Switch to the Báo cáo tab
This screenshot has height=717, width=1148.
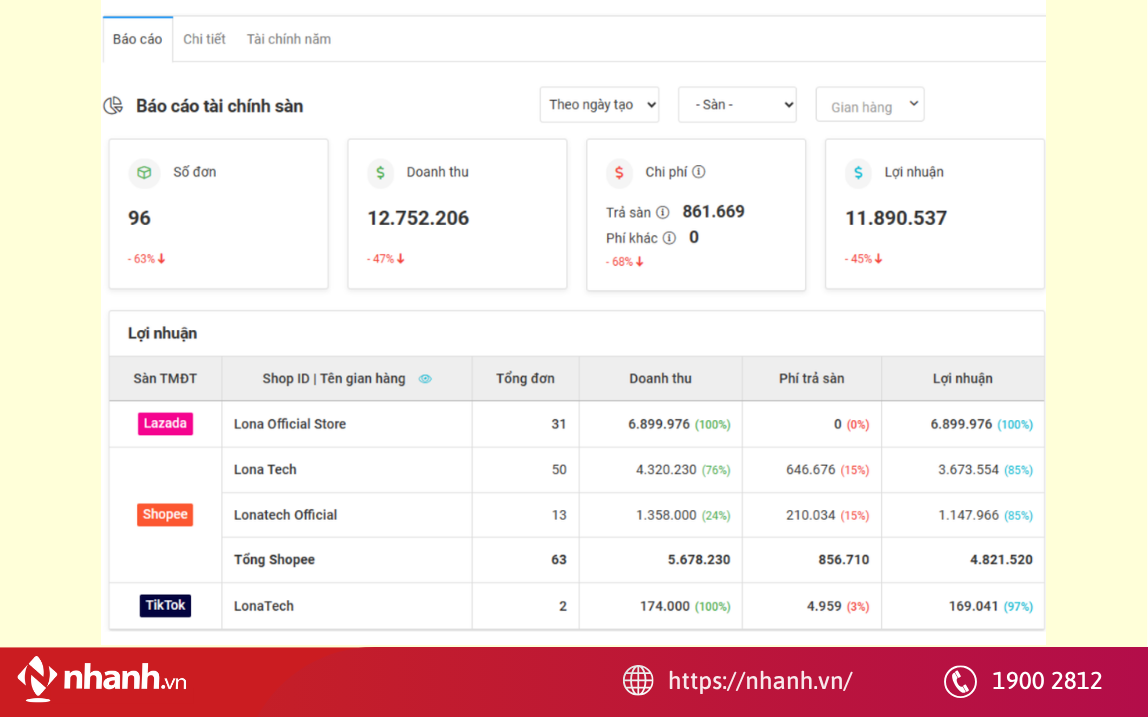point(138,40)
